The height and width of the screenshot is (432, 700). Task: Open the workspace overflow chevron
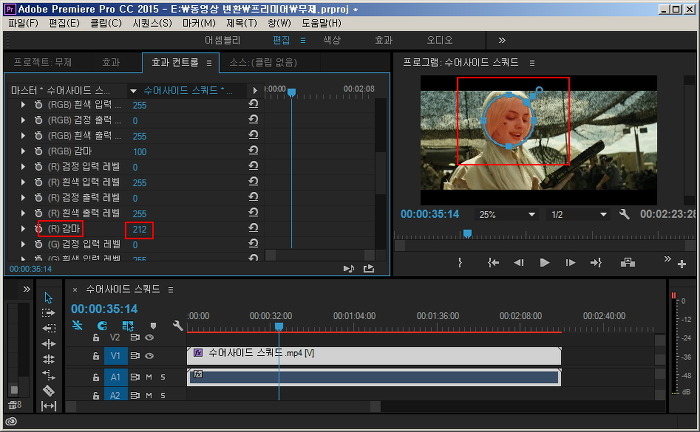pos(502,41)
